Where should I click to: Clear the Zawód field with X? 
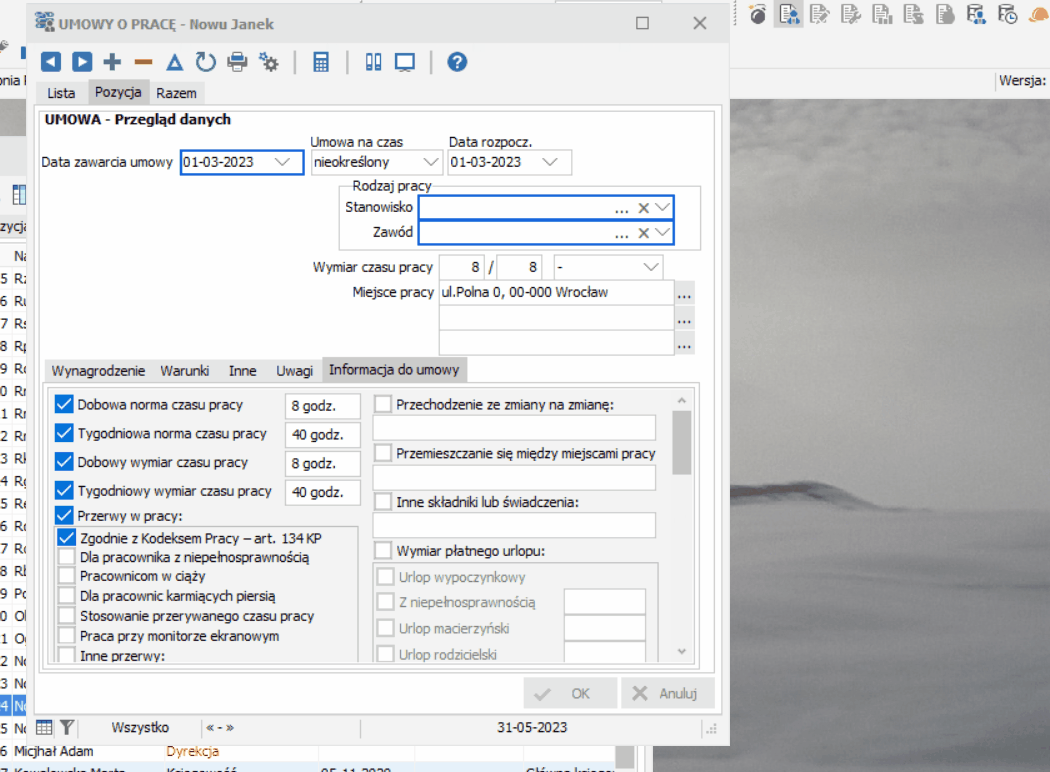coord(644,233)
